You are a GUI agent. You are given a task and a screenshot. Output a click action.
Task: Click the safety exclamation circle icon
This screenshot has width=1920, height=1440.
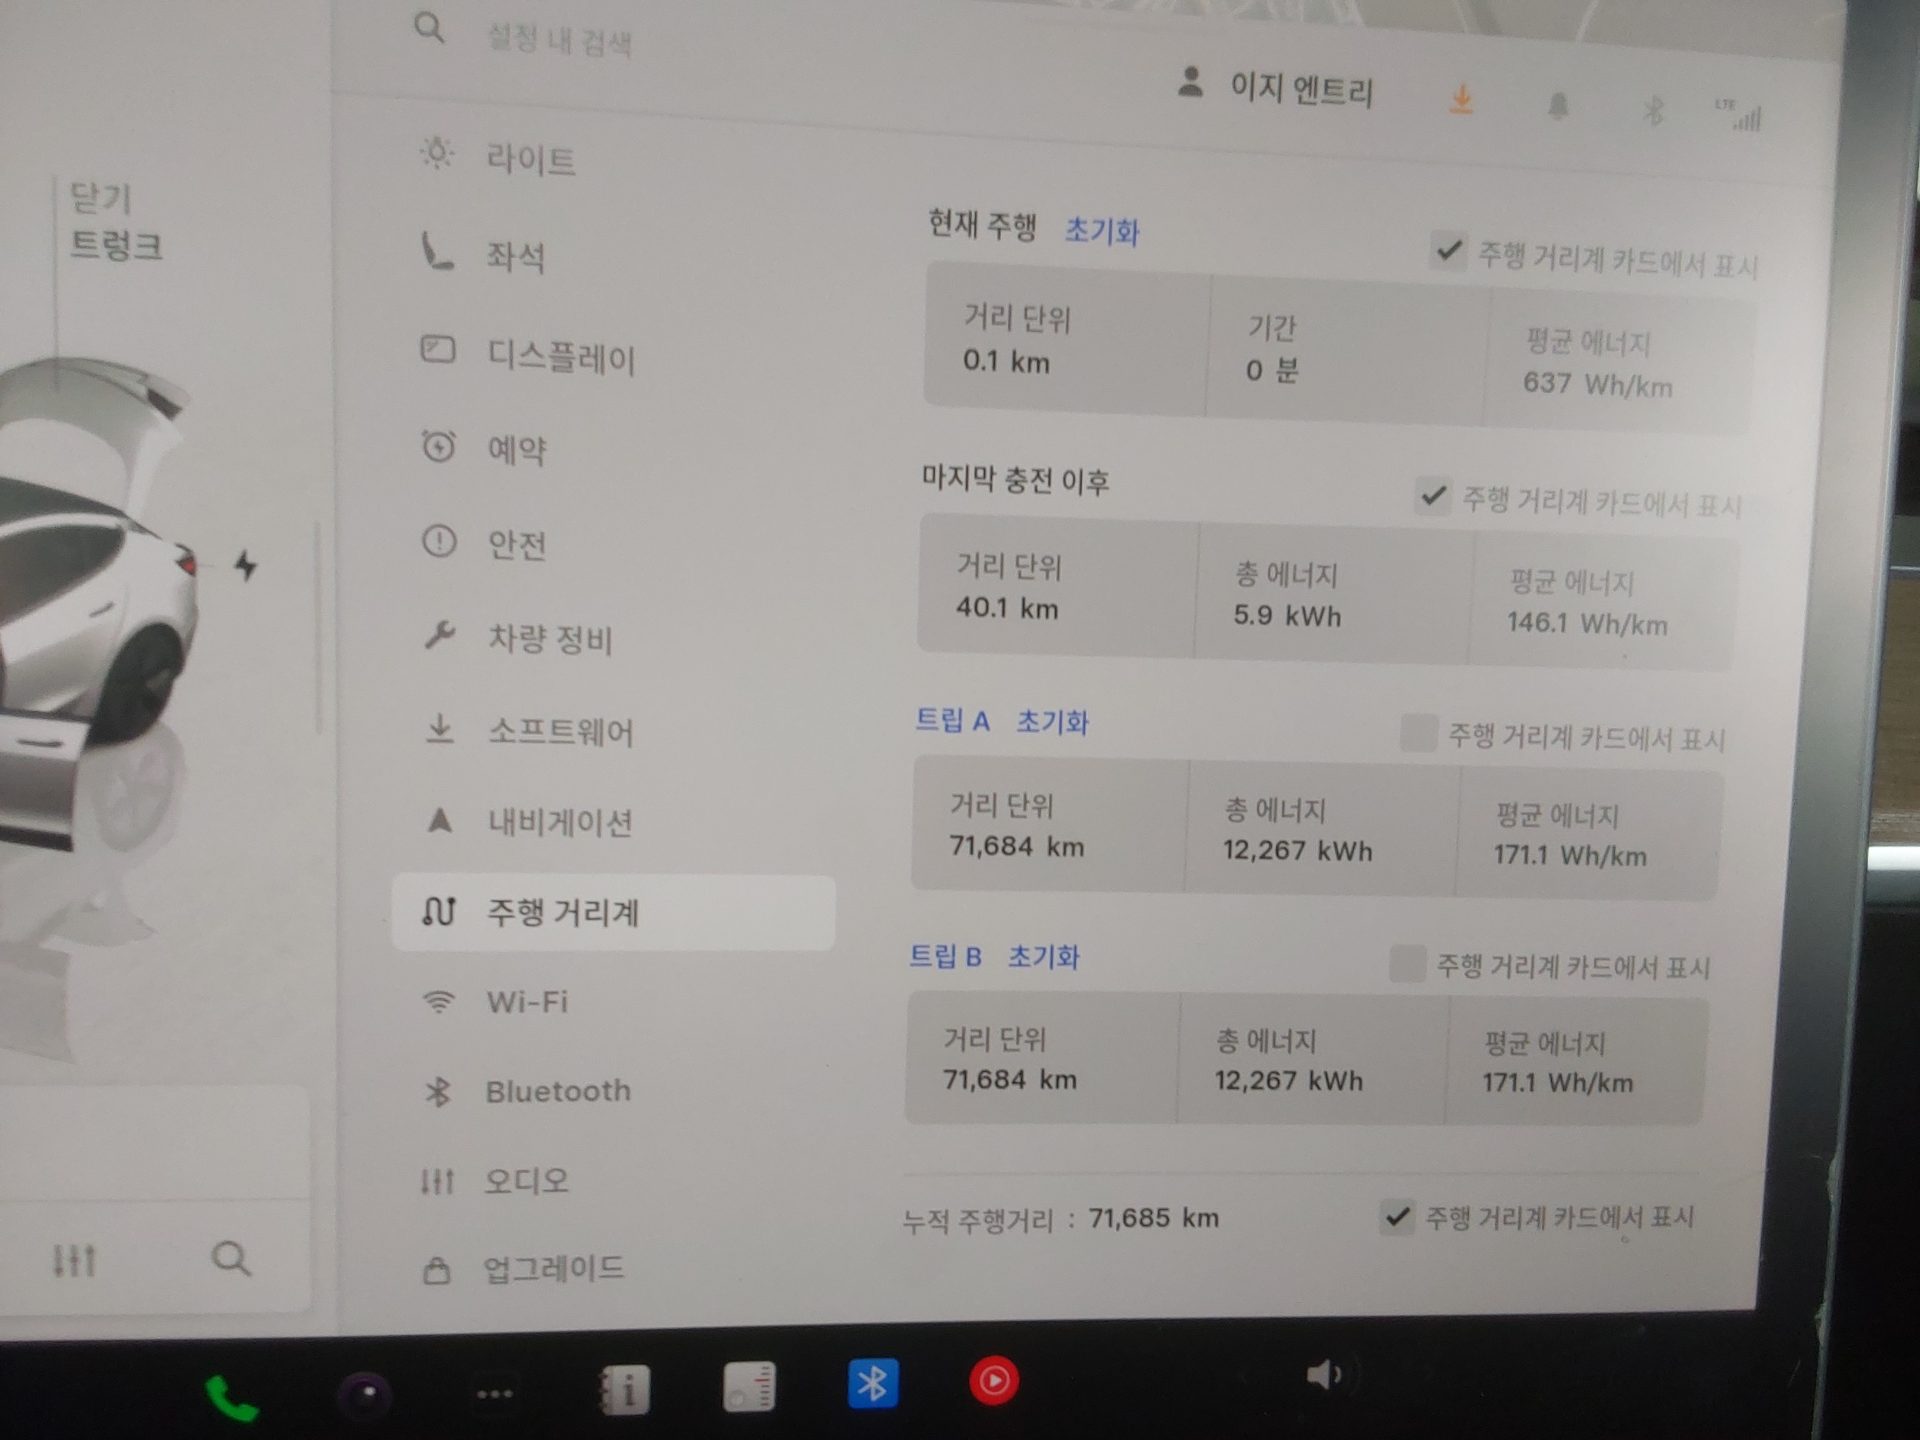[438, 542]
